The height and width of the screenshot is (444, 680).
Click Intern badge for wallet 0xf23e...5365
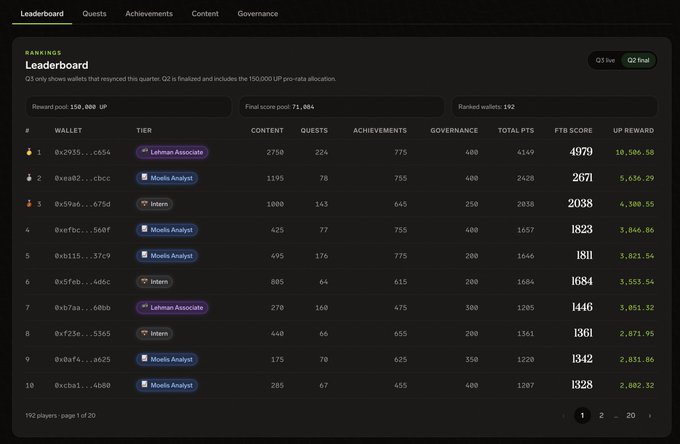[x=154, y=333]
